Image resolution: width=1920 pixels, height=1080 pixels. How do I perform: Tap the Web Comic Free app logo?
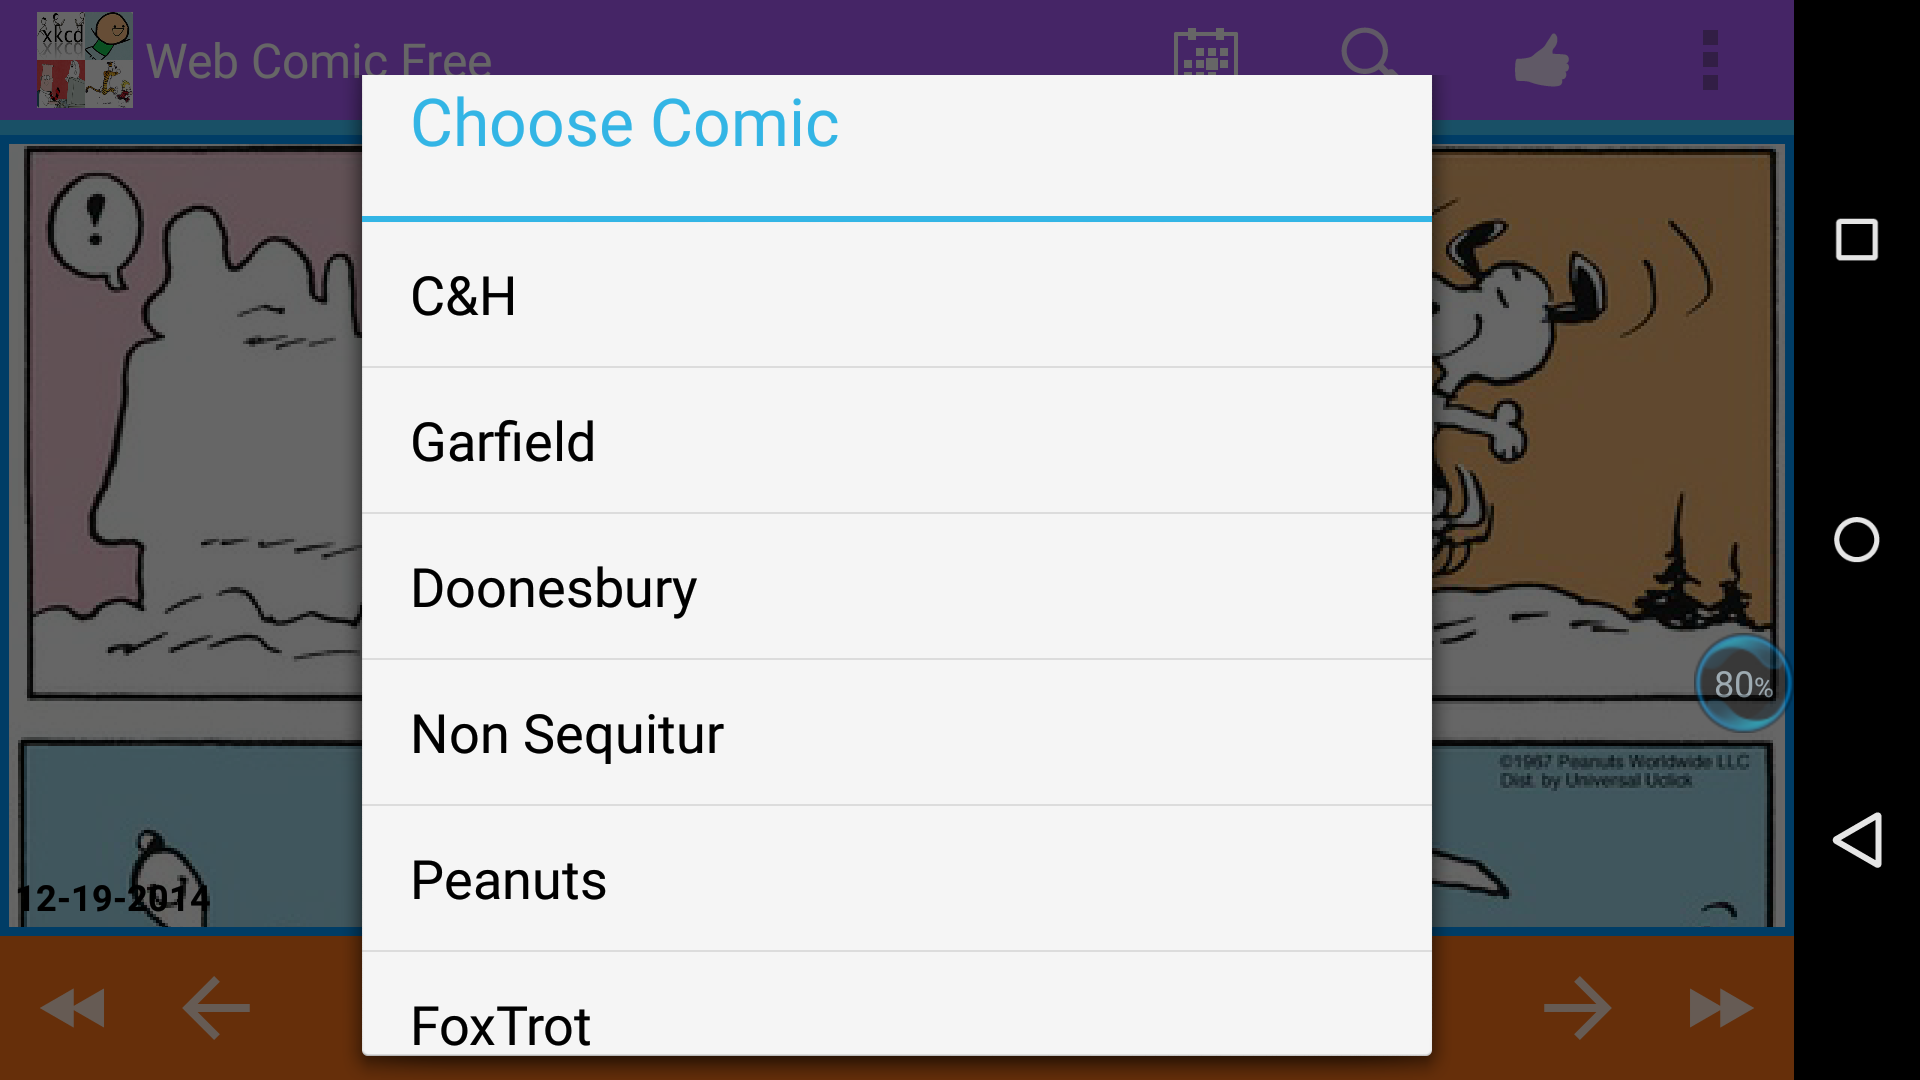[x=85, y=60]
